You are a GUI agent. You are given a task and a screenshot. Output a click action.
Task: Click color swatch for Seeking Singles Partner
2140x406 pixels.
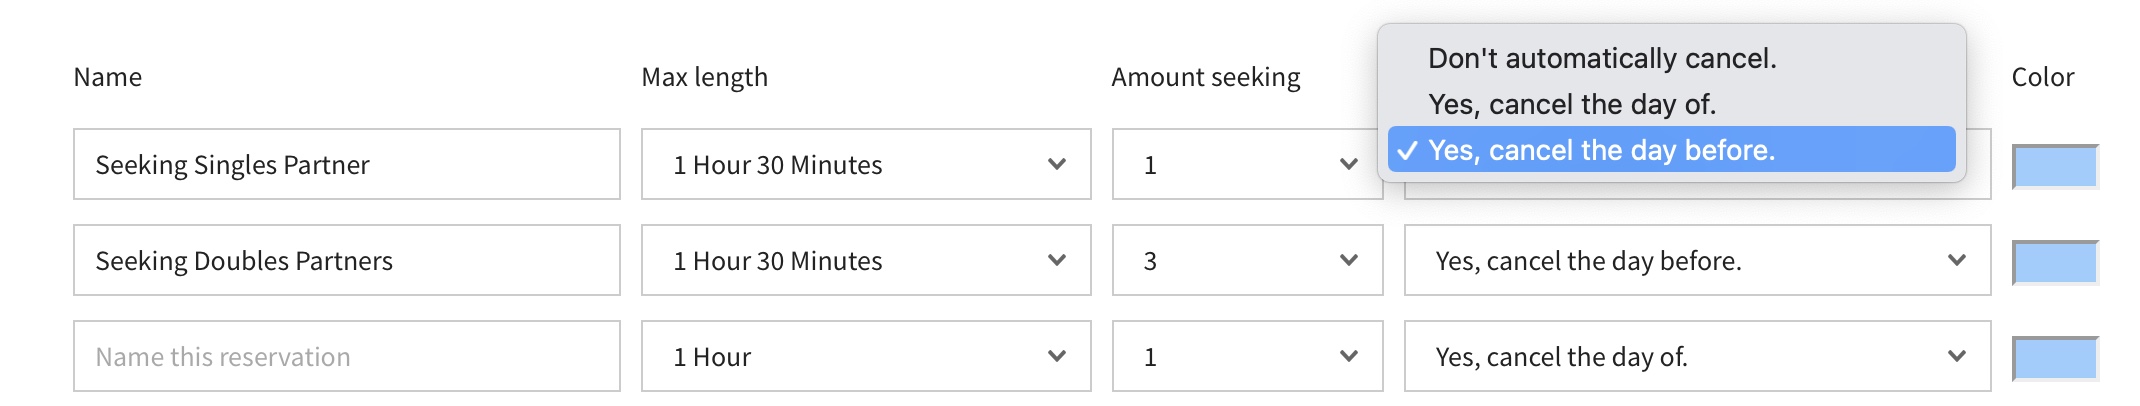(2054, 167)
